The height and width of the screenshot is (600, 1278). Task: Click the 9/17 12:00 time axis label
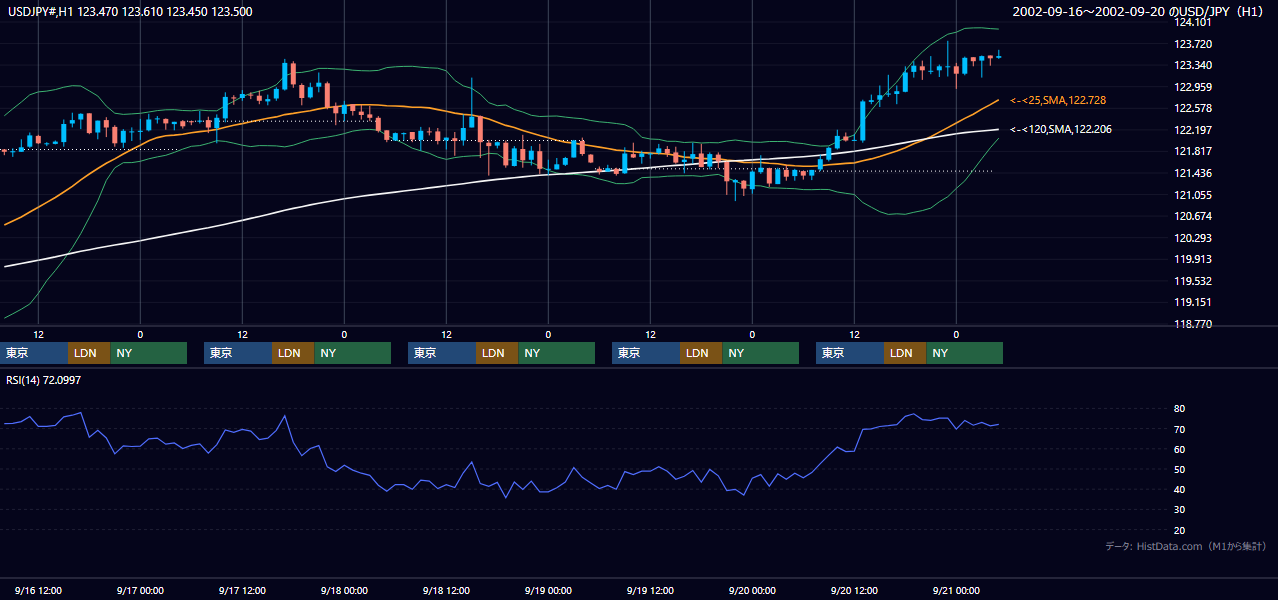pos(242,591)
